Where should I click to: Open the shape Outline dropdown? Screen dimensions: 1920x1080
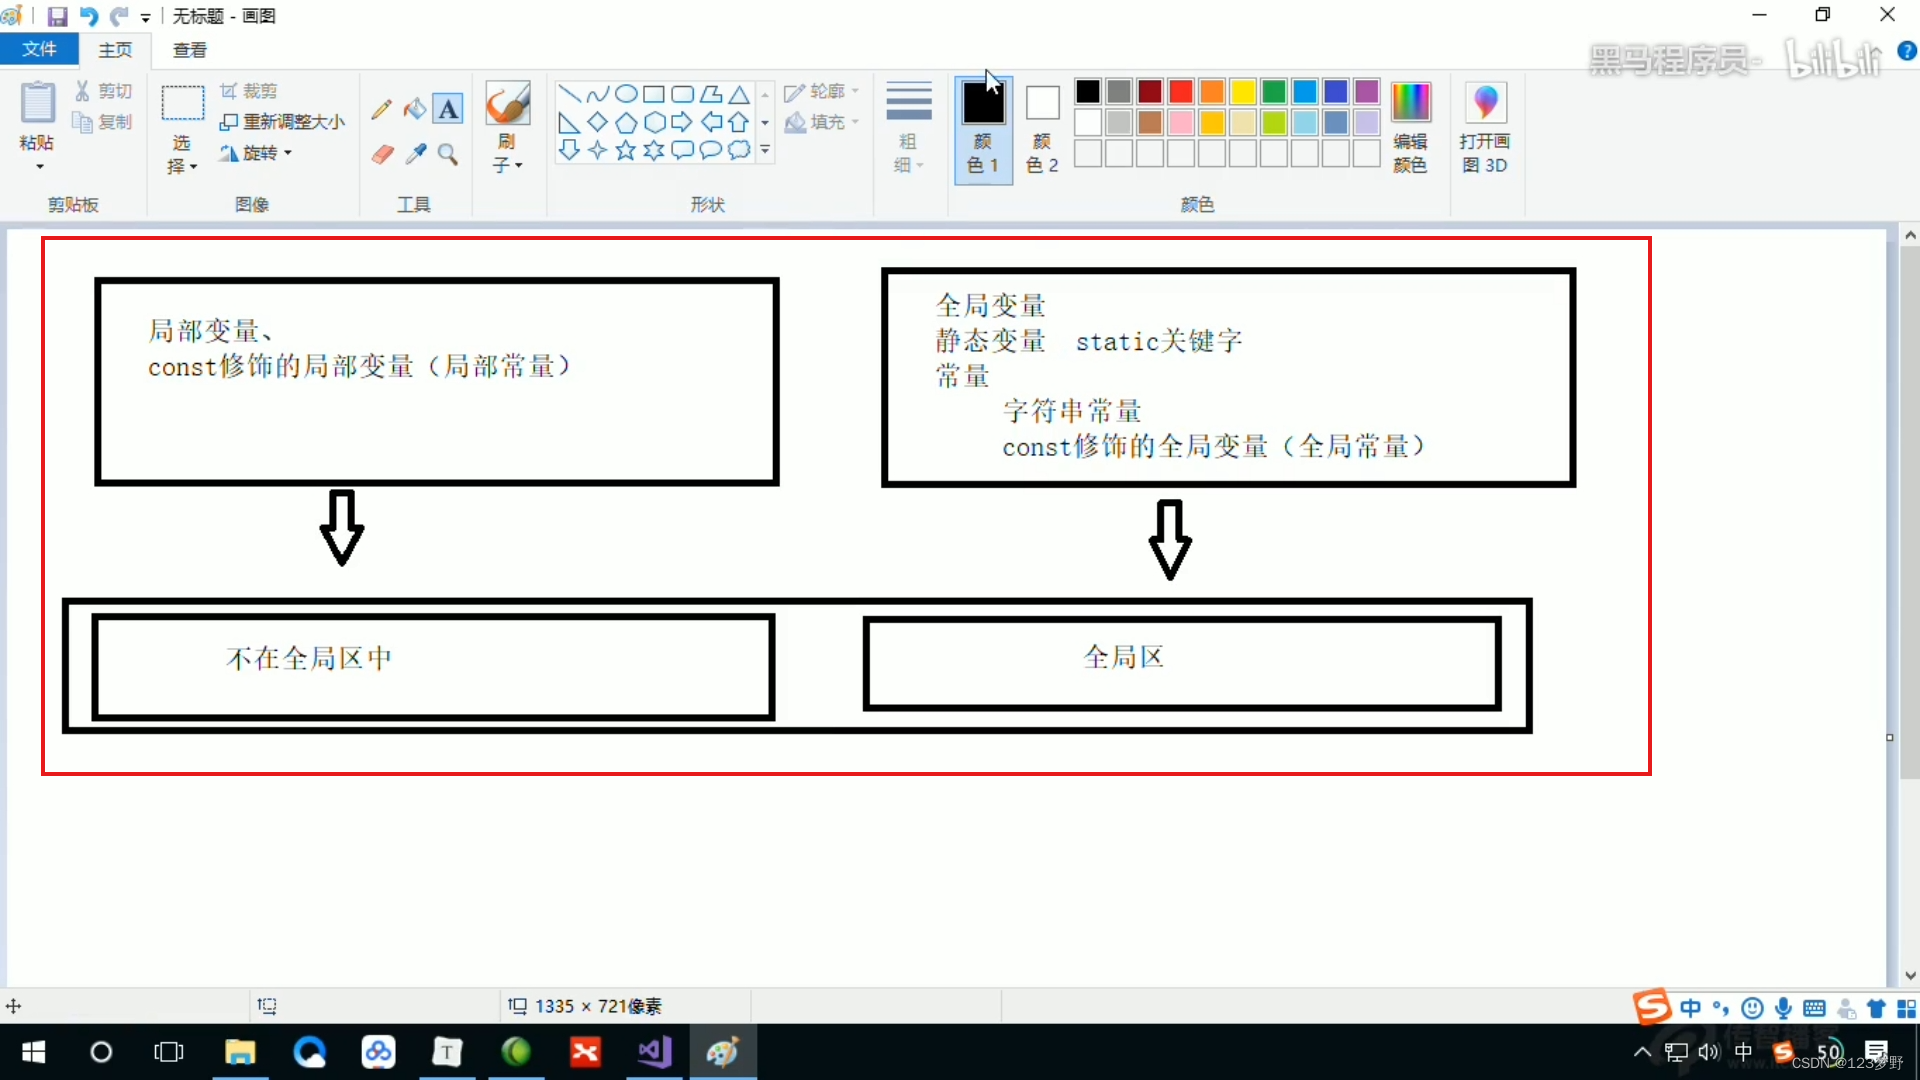[821, 92]
